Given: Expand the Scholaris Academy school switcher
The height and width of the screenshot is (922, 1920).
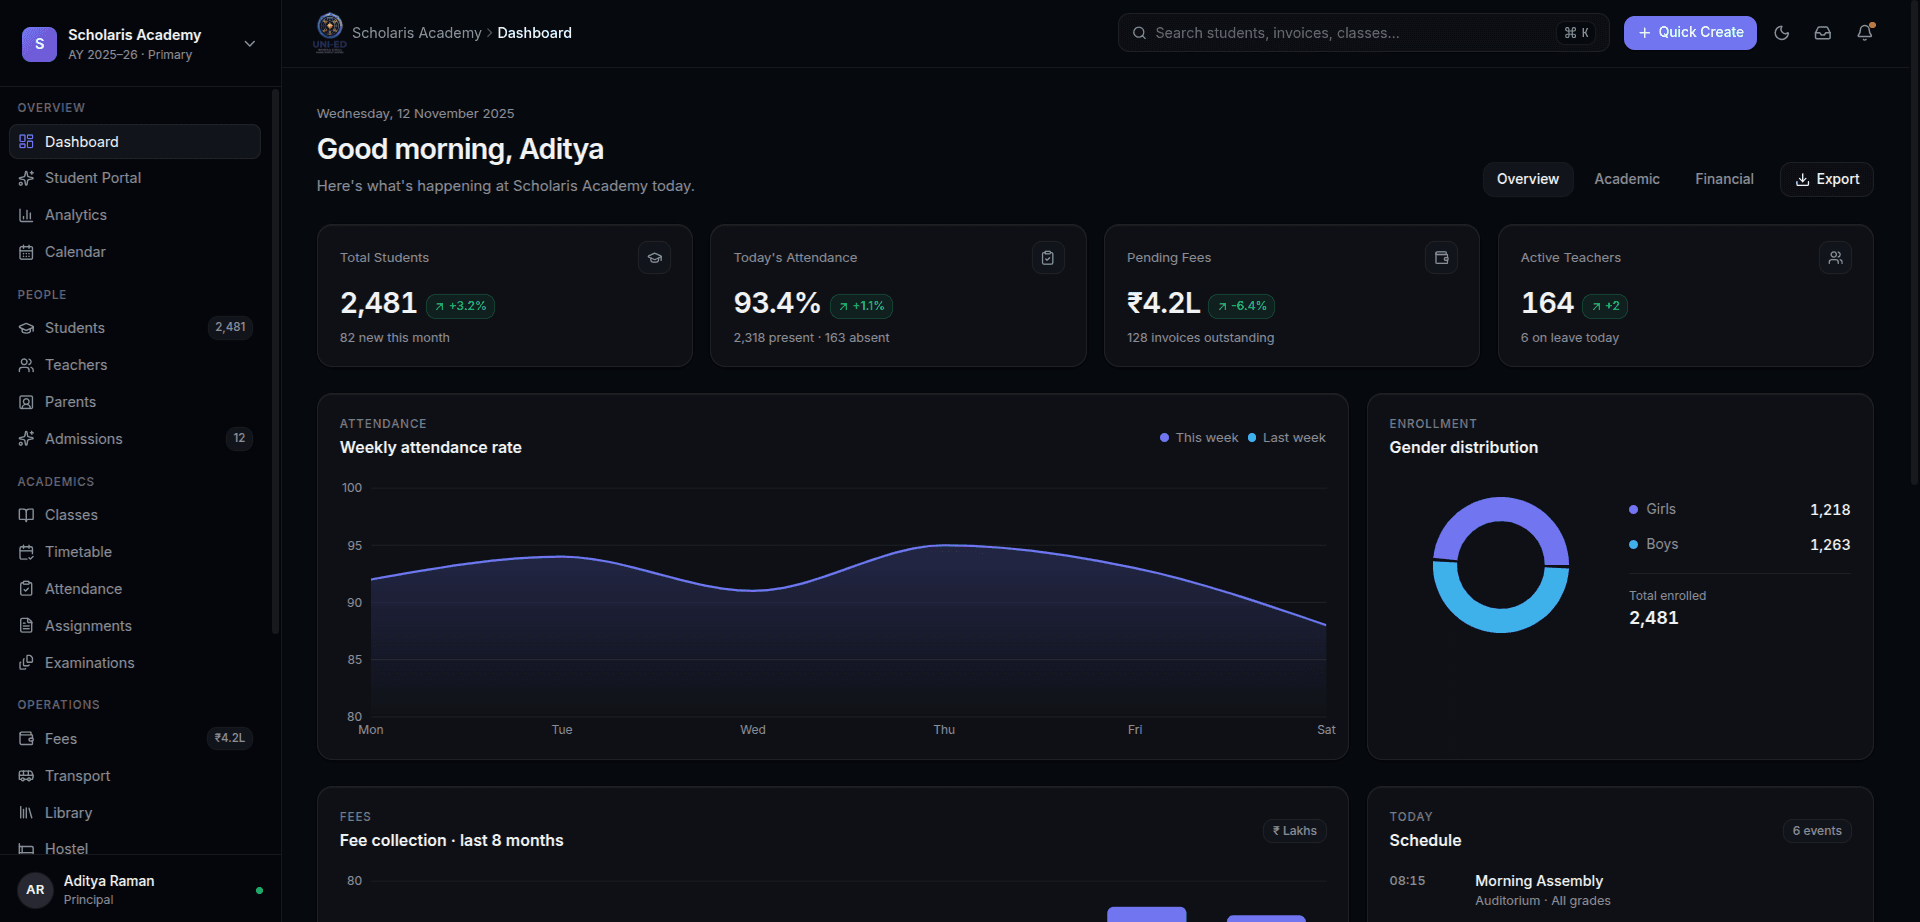Looking at the screenshot, I should pyautogui.click(x=250, y=44).
